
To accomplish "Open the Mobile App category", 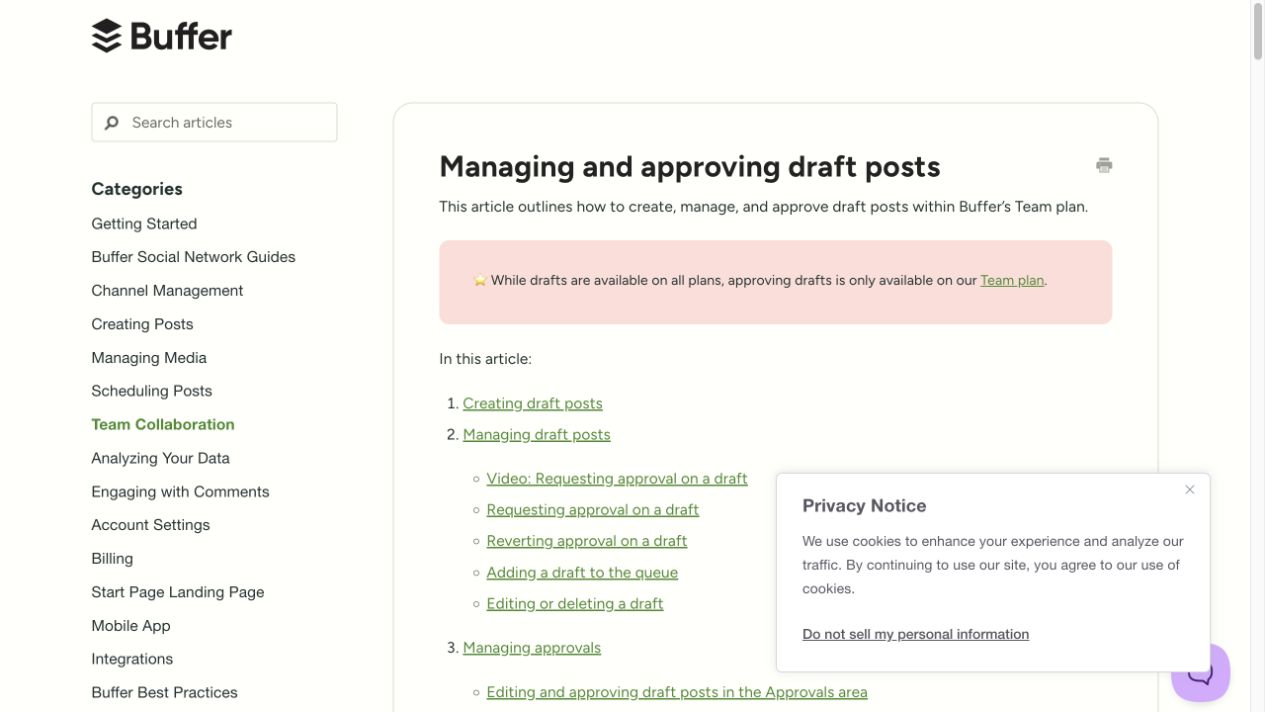I will pyautogui.click(x=131, y=626).
